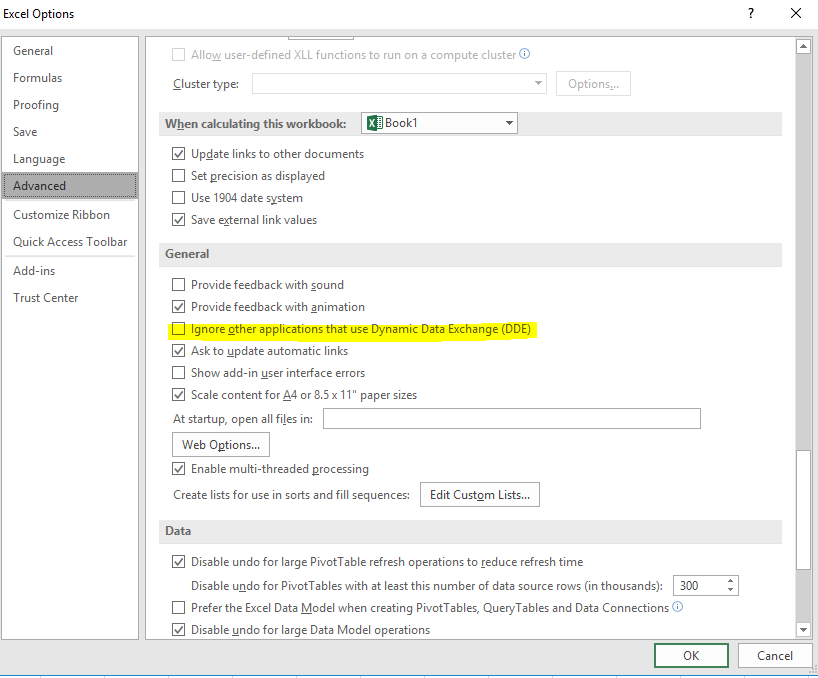Click disabled Allow user-defined XLL functions checkbox

[178, 55]
